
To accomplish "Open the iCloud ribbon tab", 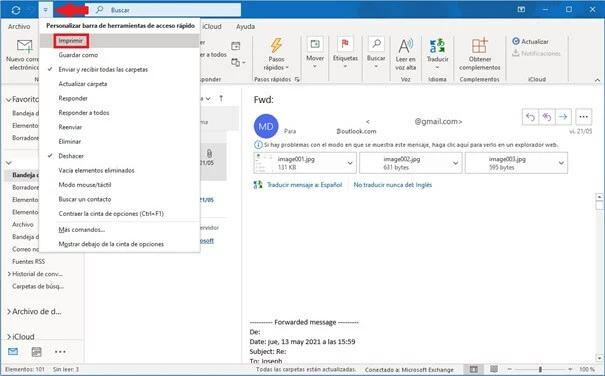I will coord(212,26).
